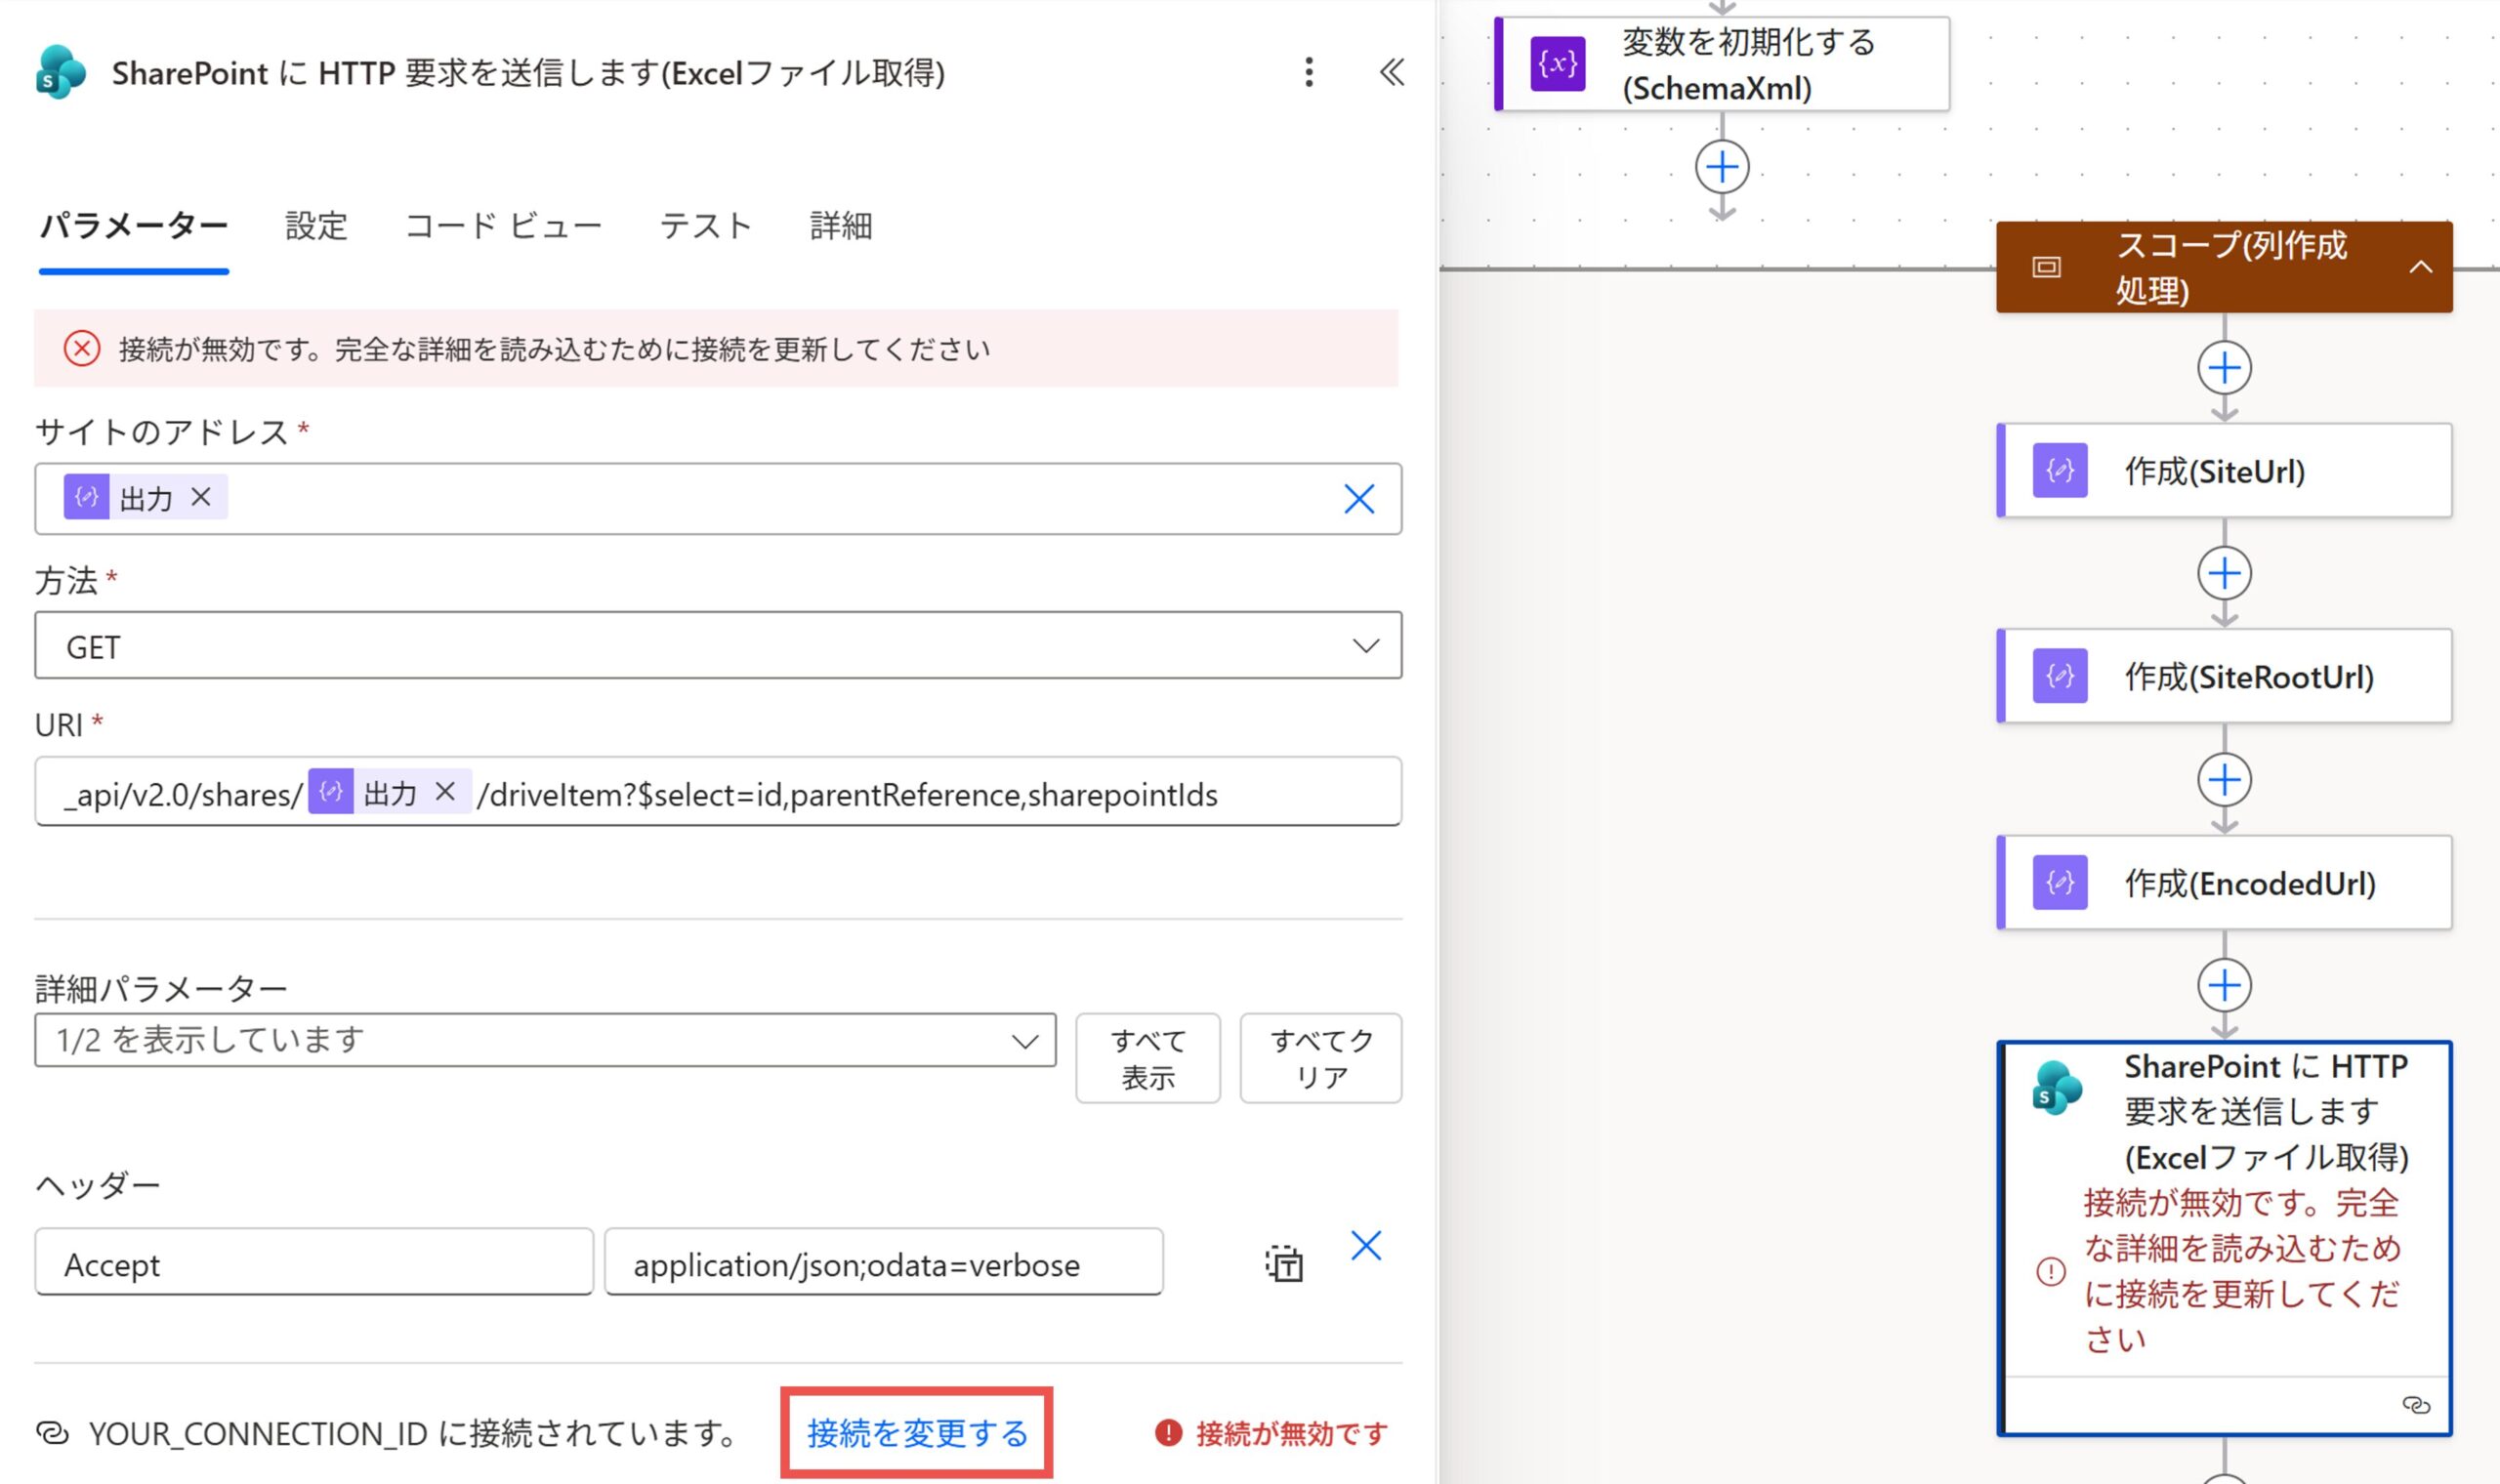
Task: Edit the Accept header key field
Action: [314, 1263]
